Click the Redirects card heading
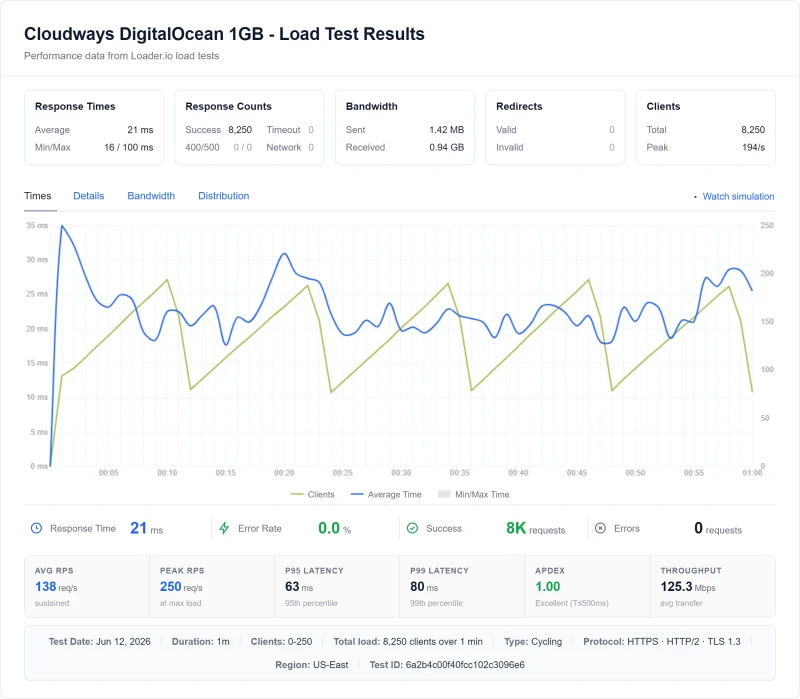 pos(519,106)
